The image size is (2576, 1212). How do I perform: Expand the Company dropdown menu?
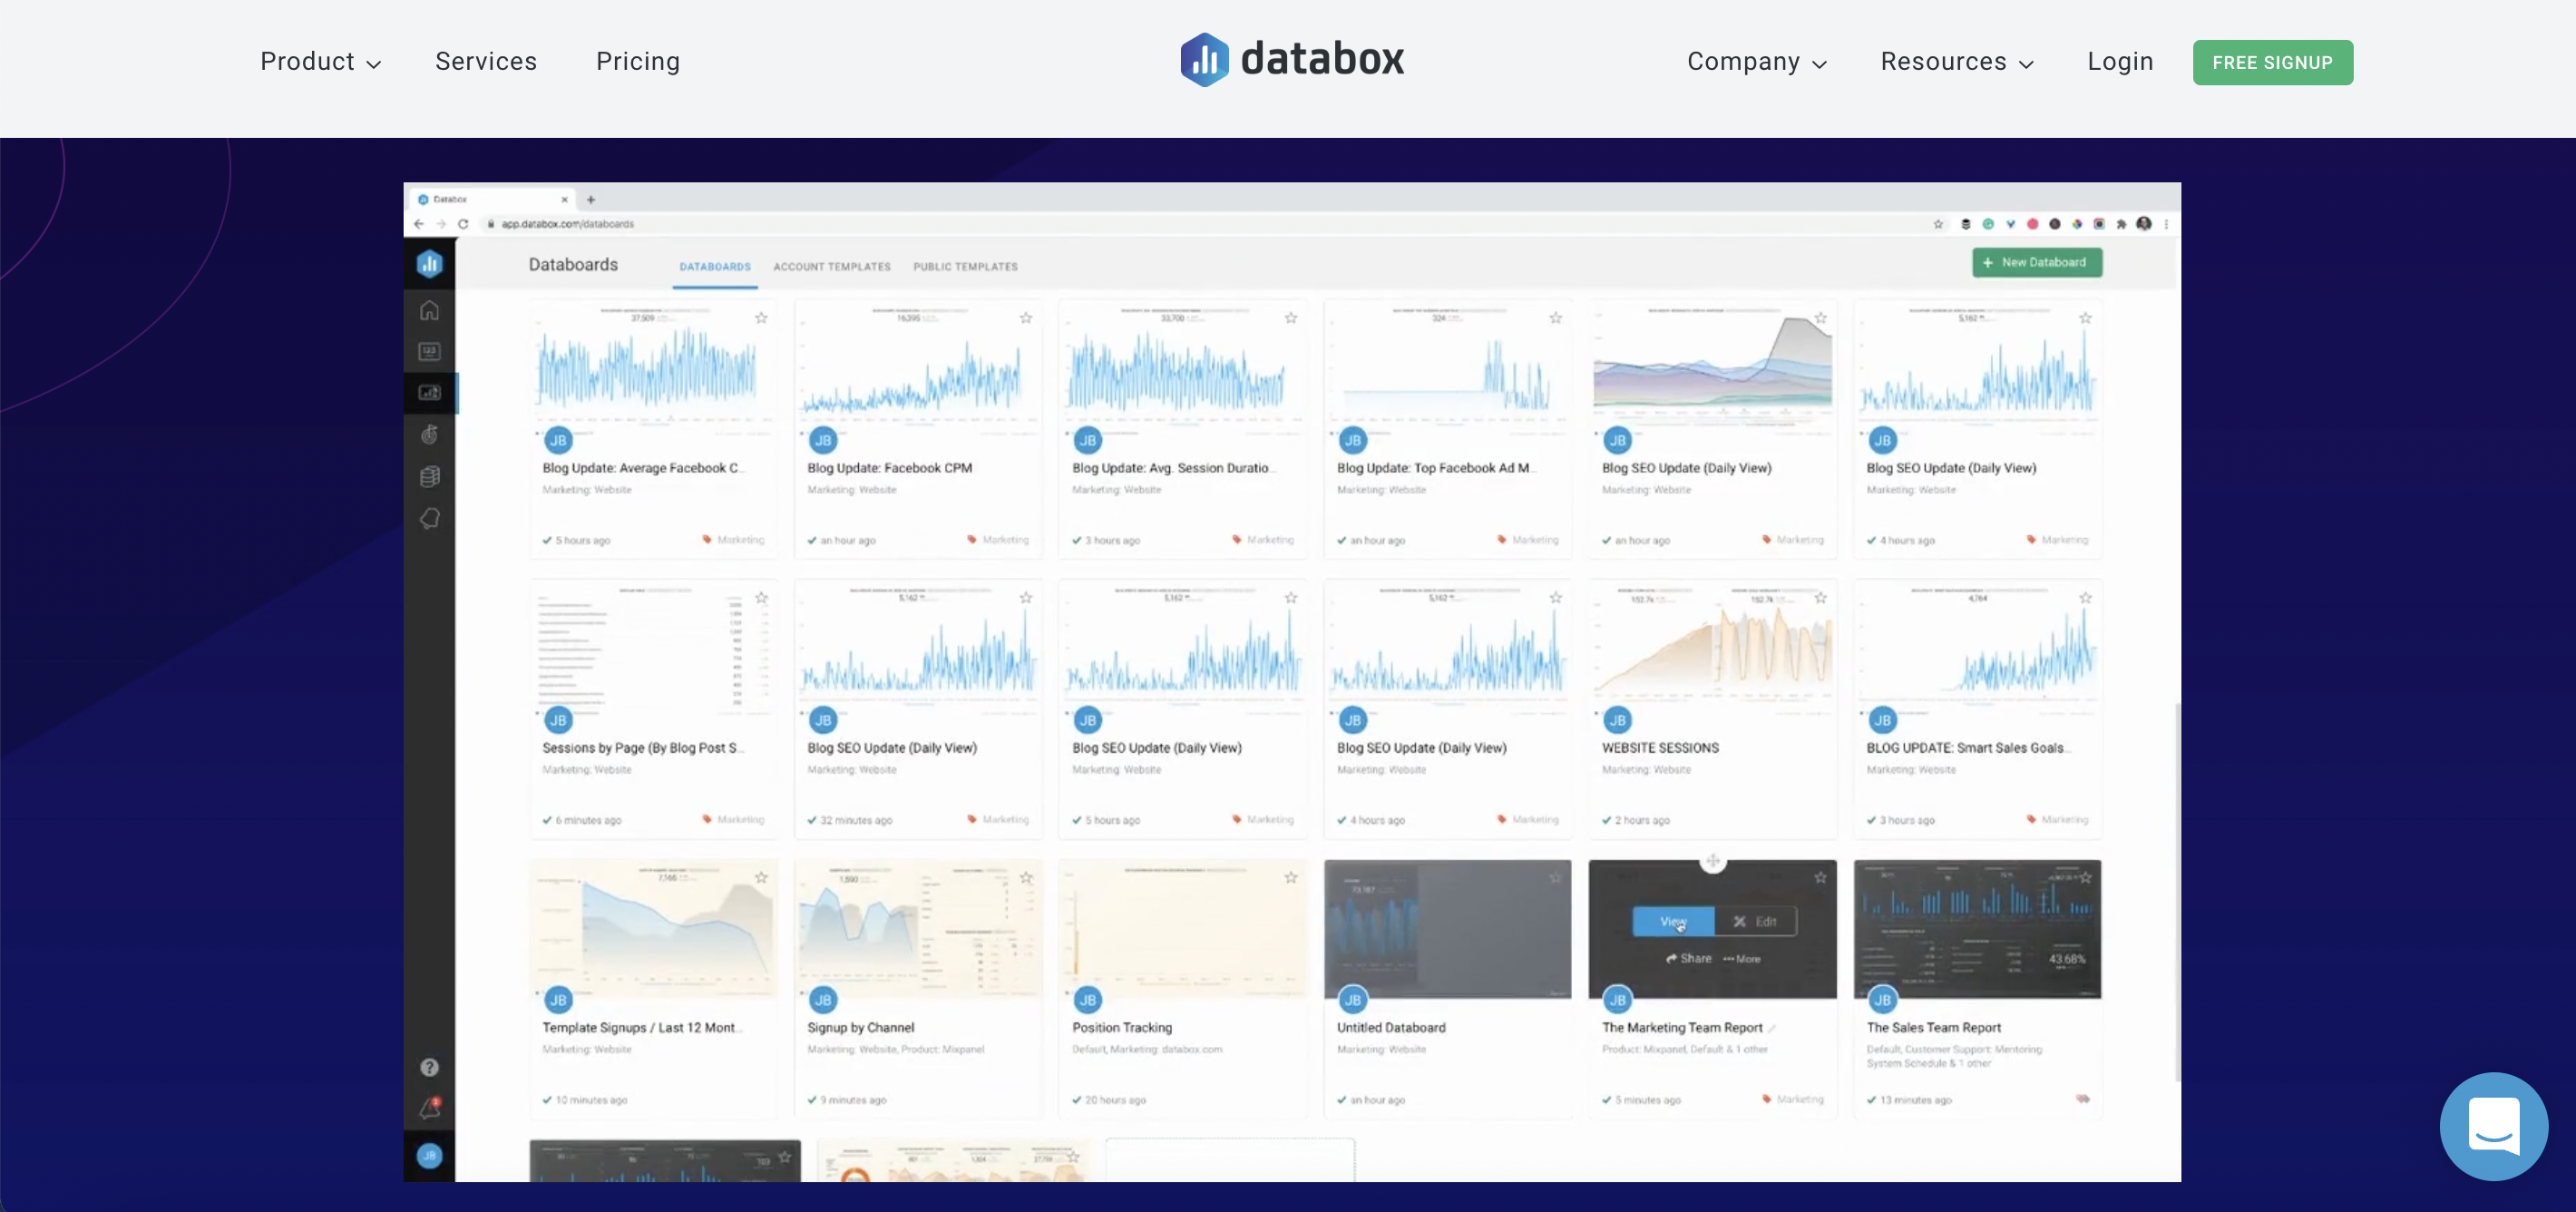click(1756, 62)
